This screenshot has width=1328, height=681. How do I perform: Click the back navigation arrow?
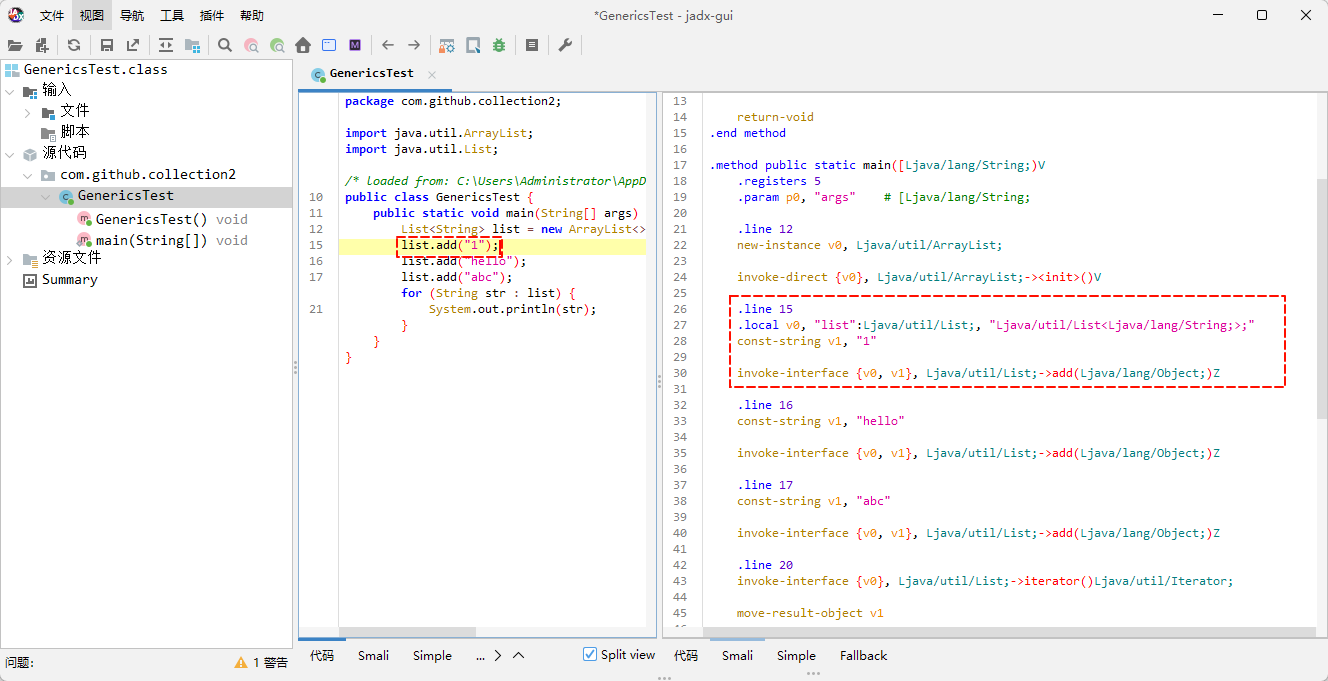click(x=388, y=45)
